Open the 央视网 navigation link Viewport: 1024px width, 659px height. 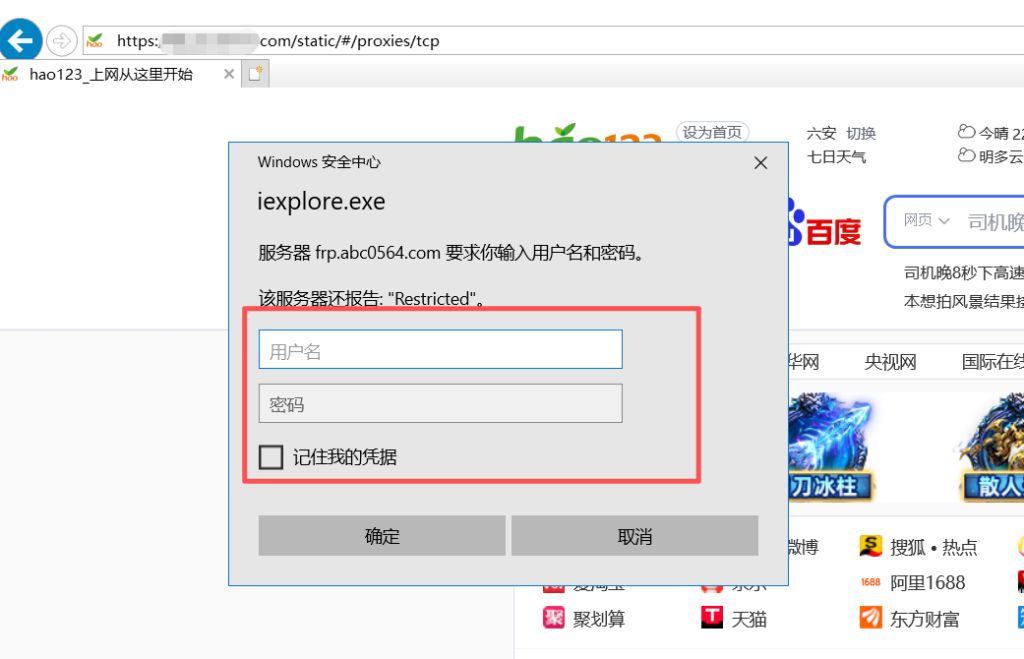[890, 362]
